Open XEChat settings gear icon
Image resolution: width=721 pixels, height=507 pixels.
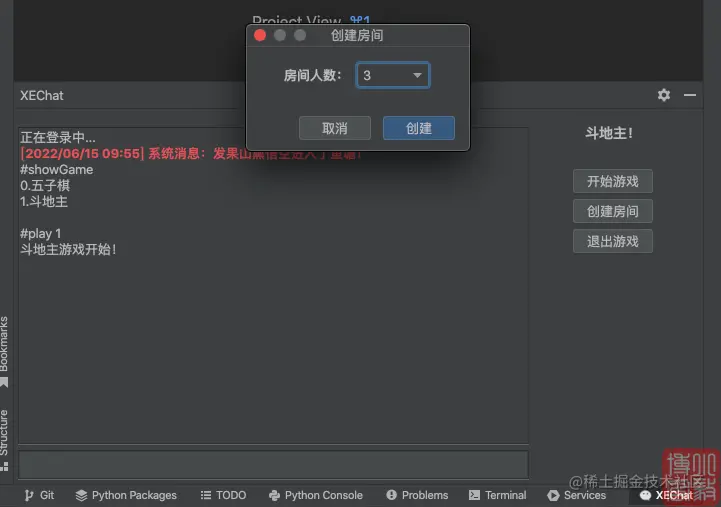pos(664,95)
